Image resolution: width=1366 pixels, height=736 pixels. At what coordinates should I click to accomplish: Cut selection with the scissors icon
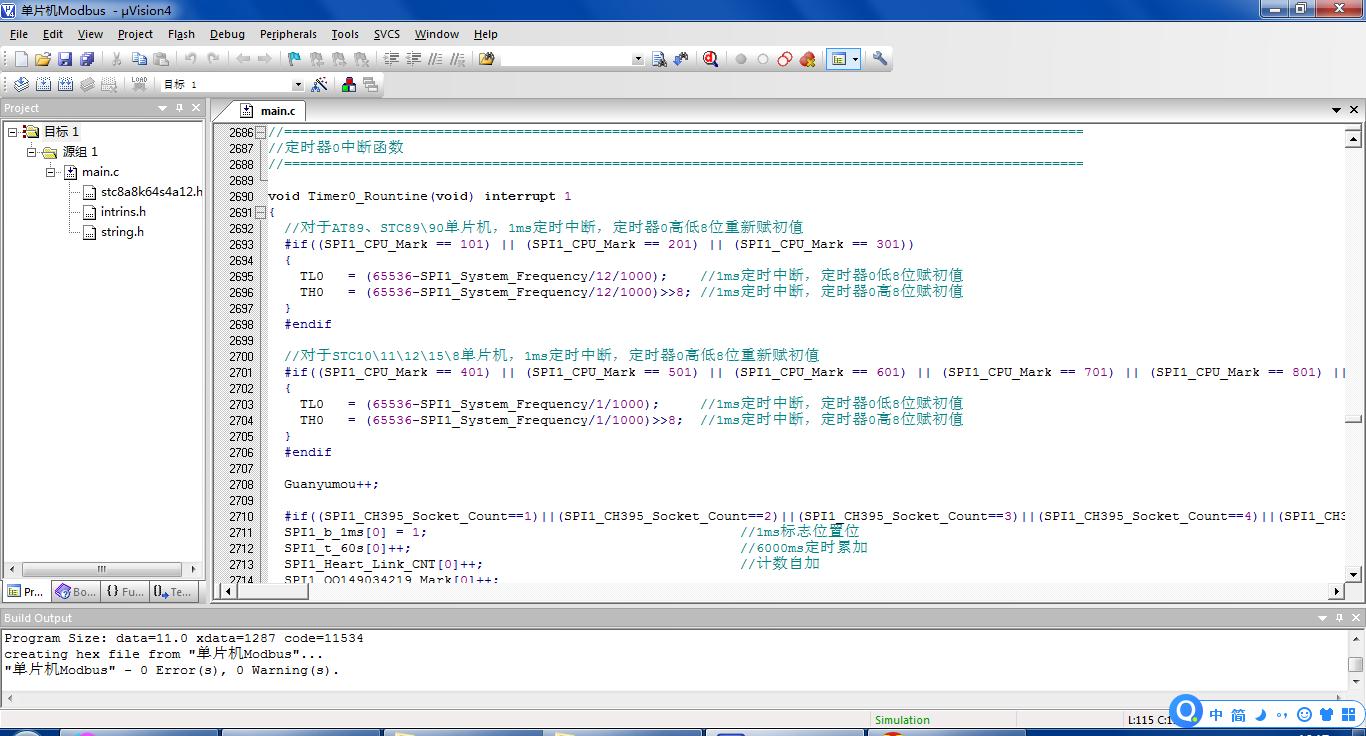117,59
